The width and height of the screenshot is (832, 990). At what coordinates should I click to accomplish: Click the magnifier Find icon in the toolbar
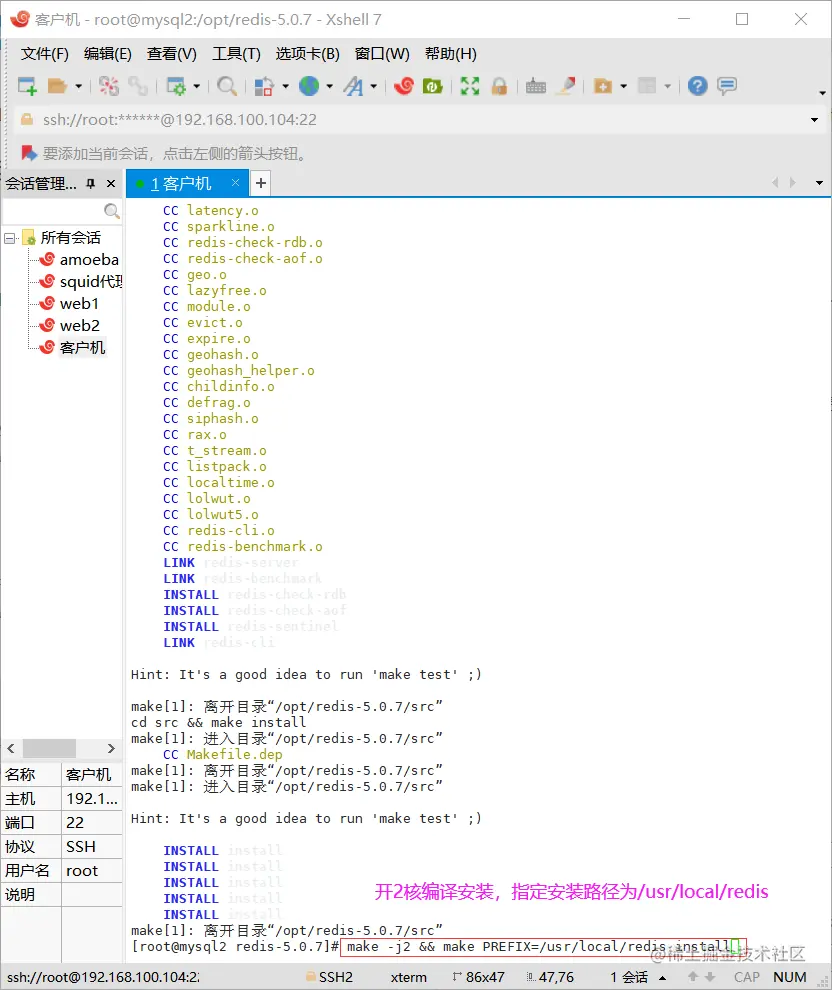[227, 86]
